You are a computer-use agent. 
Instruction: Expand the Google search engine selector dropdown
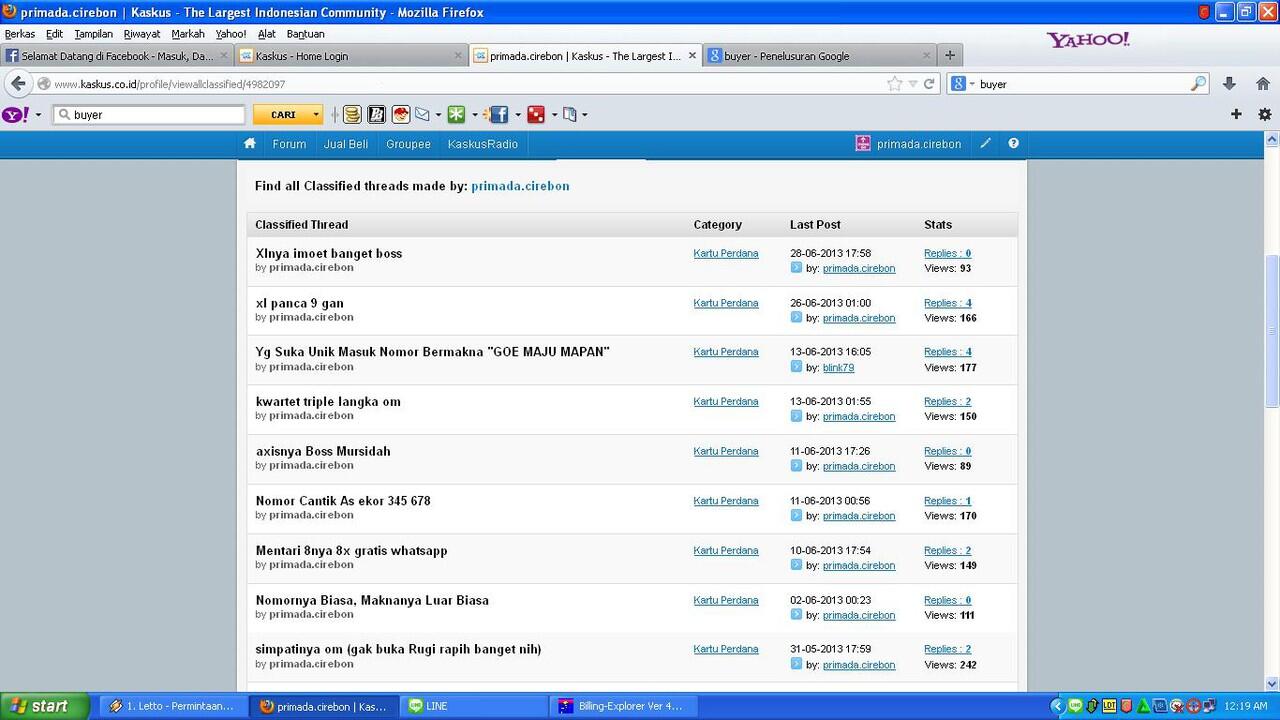click(962, 84)
